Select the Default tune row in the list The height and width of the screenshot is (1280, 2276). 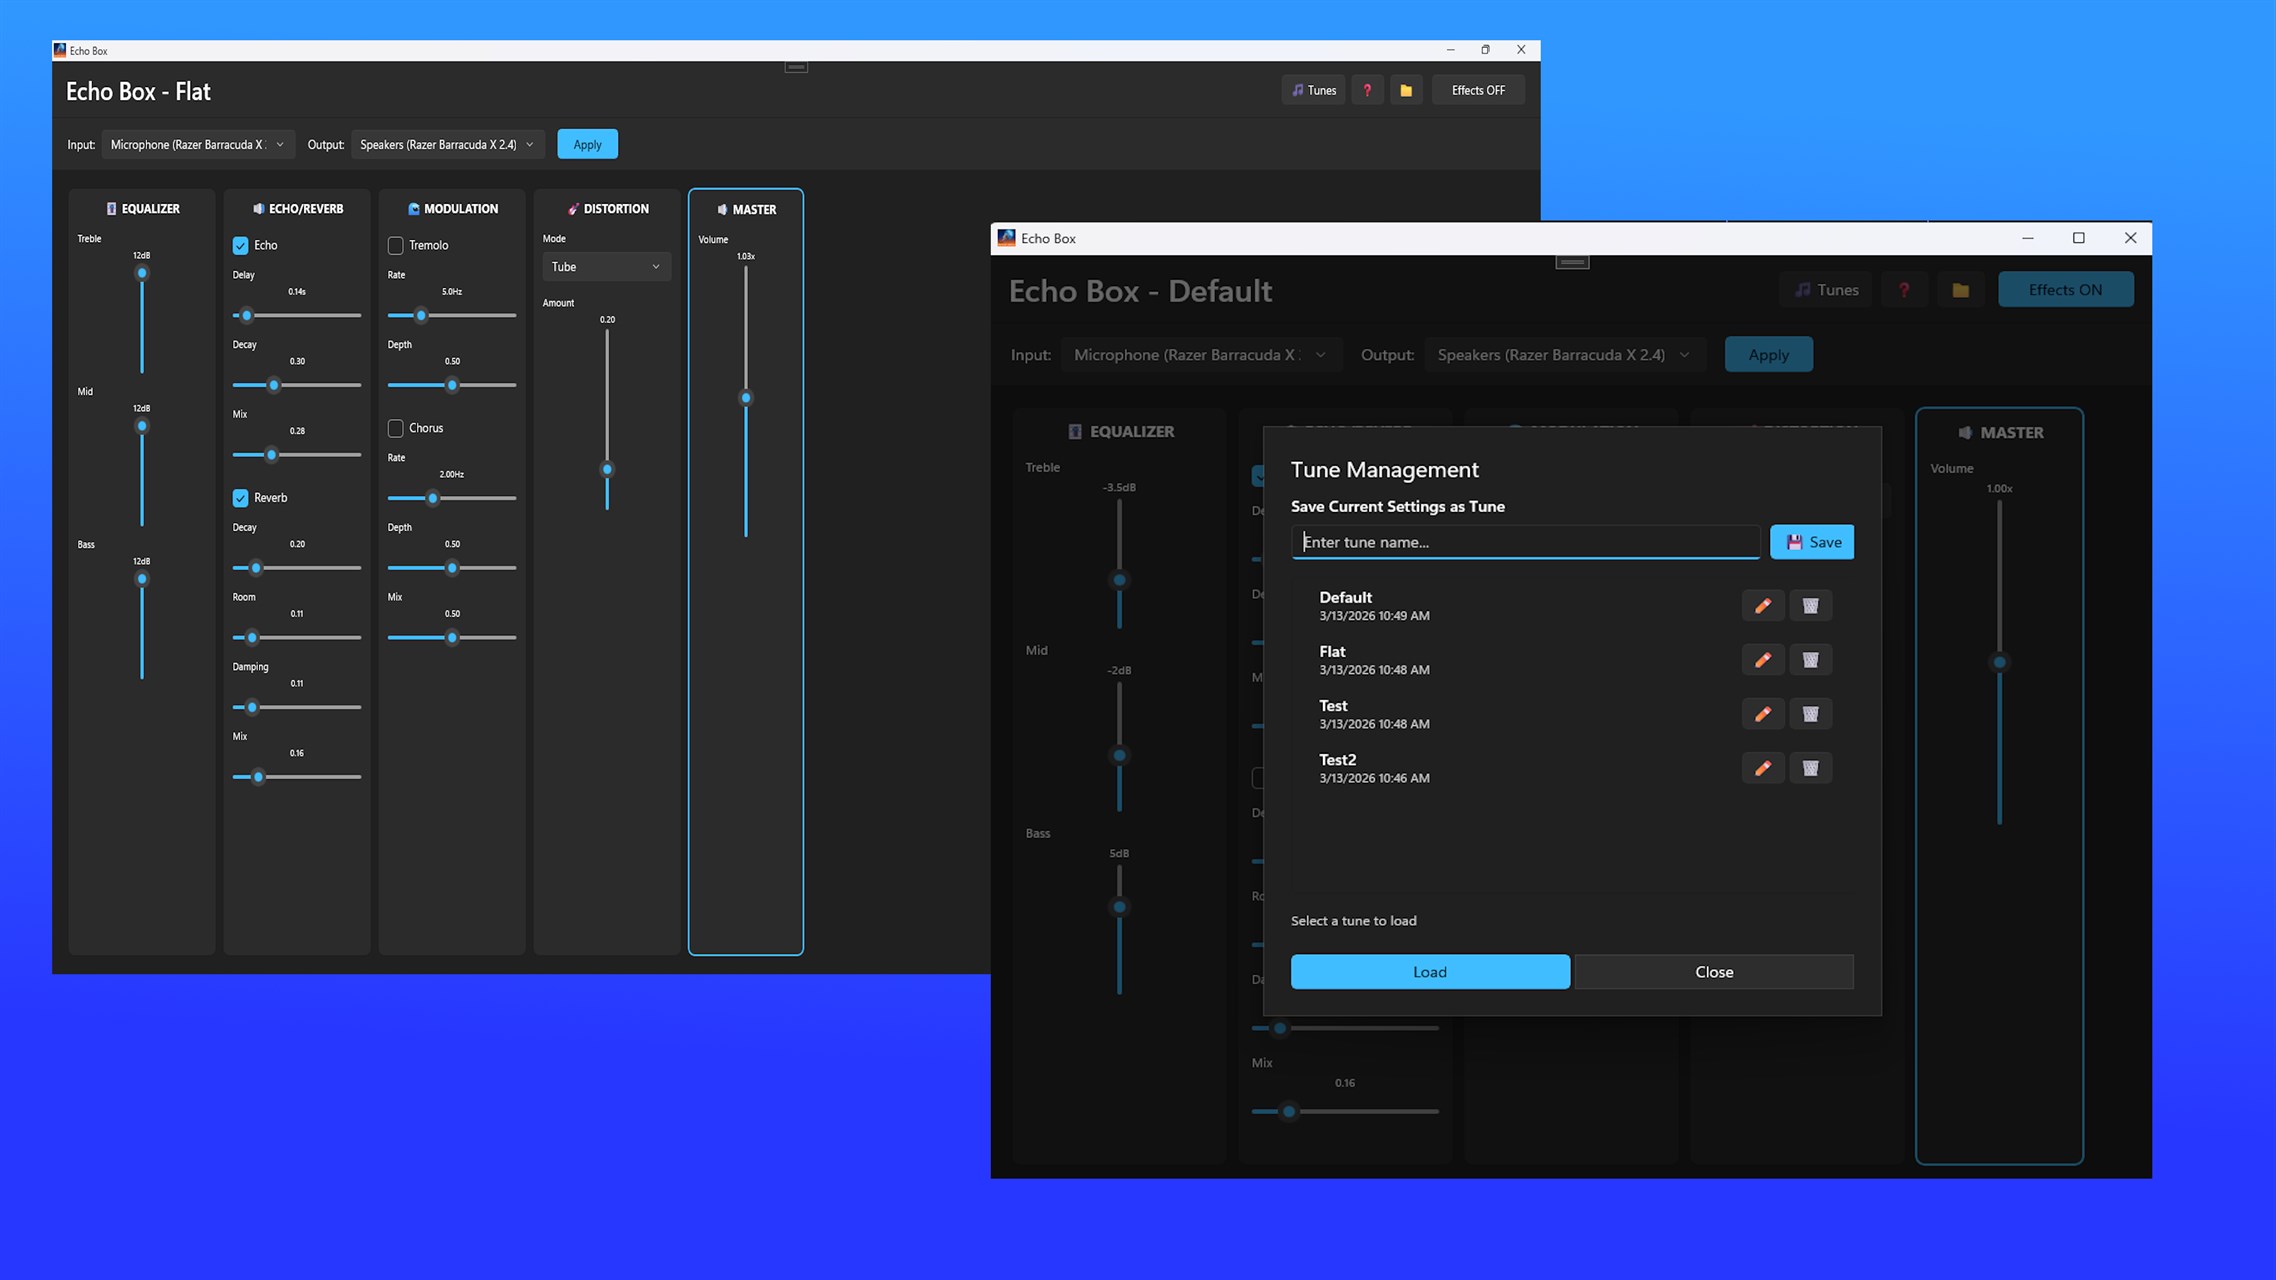(1572, 606)
